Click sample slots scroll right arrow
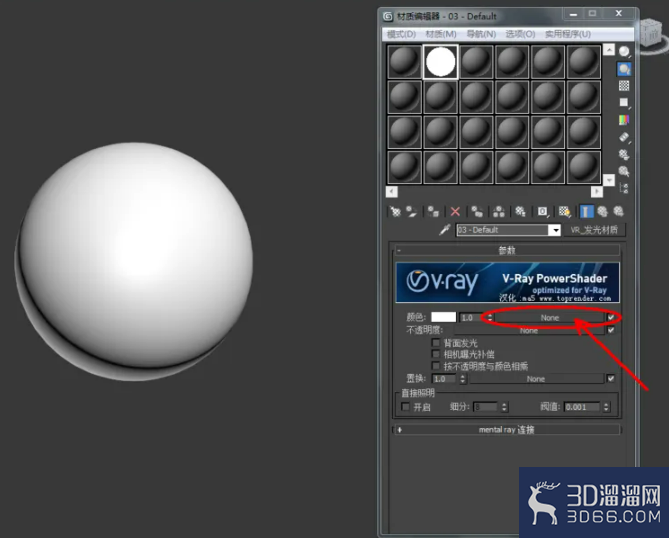Image resolution: width=669 pixels, height=538 pixels. click(597, 192)
